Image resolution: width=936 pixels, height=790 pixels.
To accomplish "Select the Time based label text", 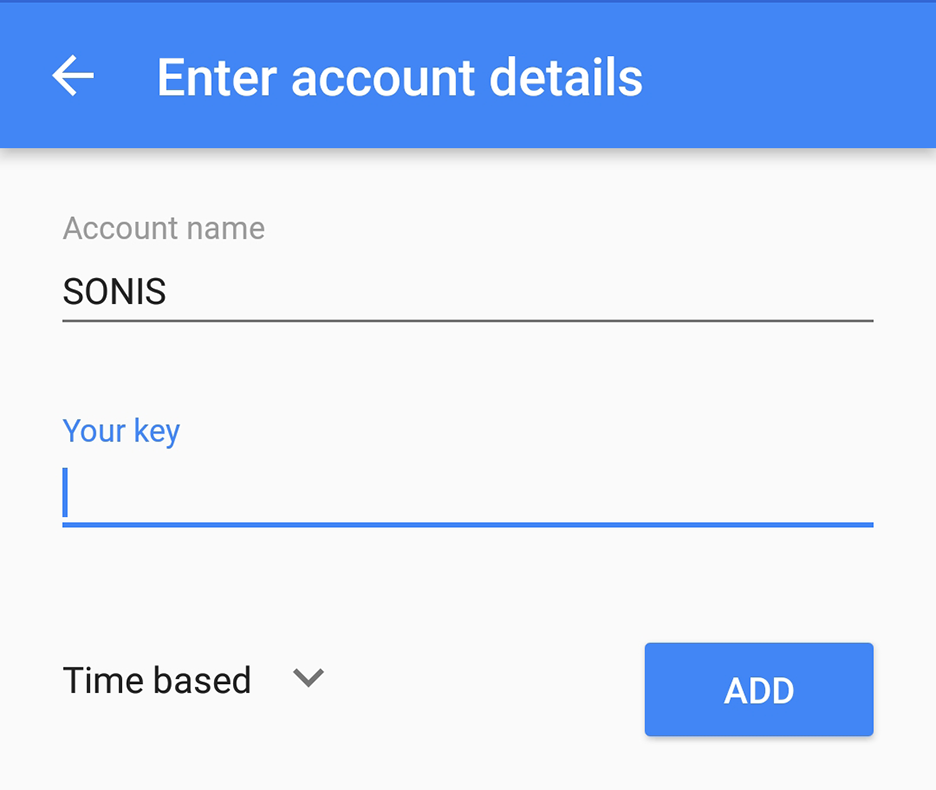I will point(156,680).
